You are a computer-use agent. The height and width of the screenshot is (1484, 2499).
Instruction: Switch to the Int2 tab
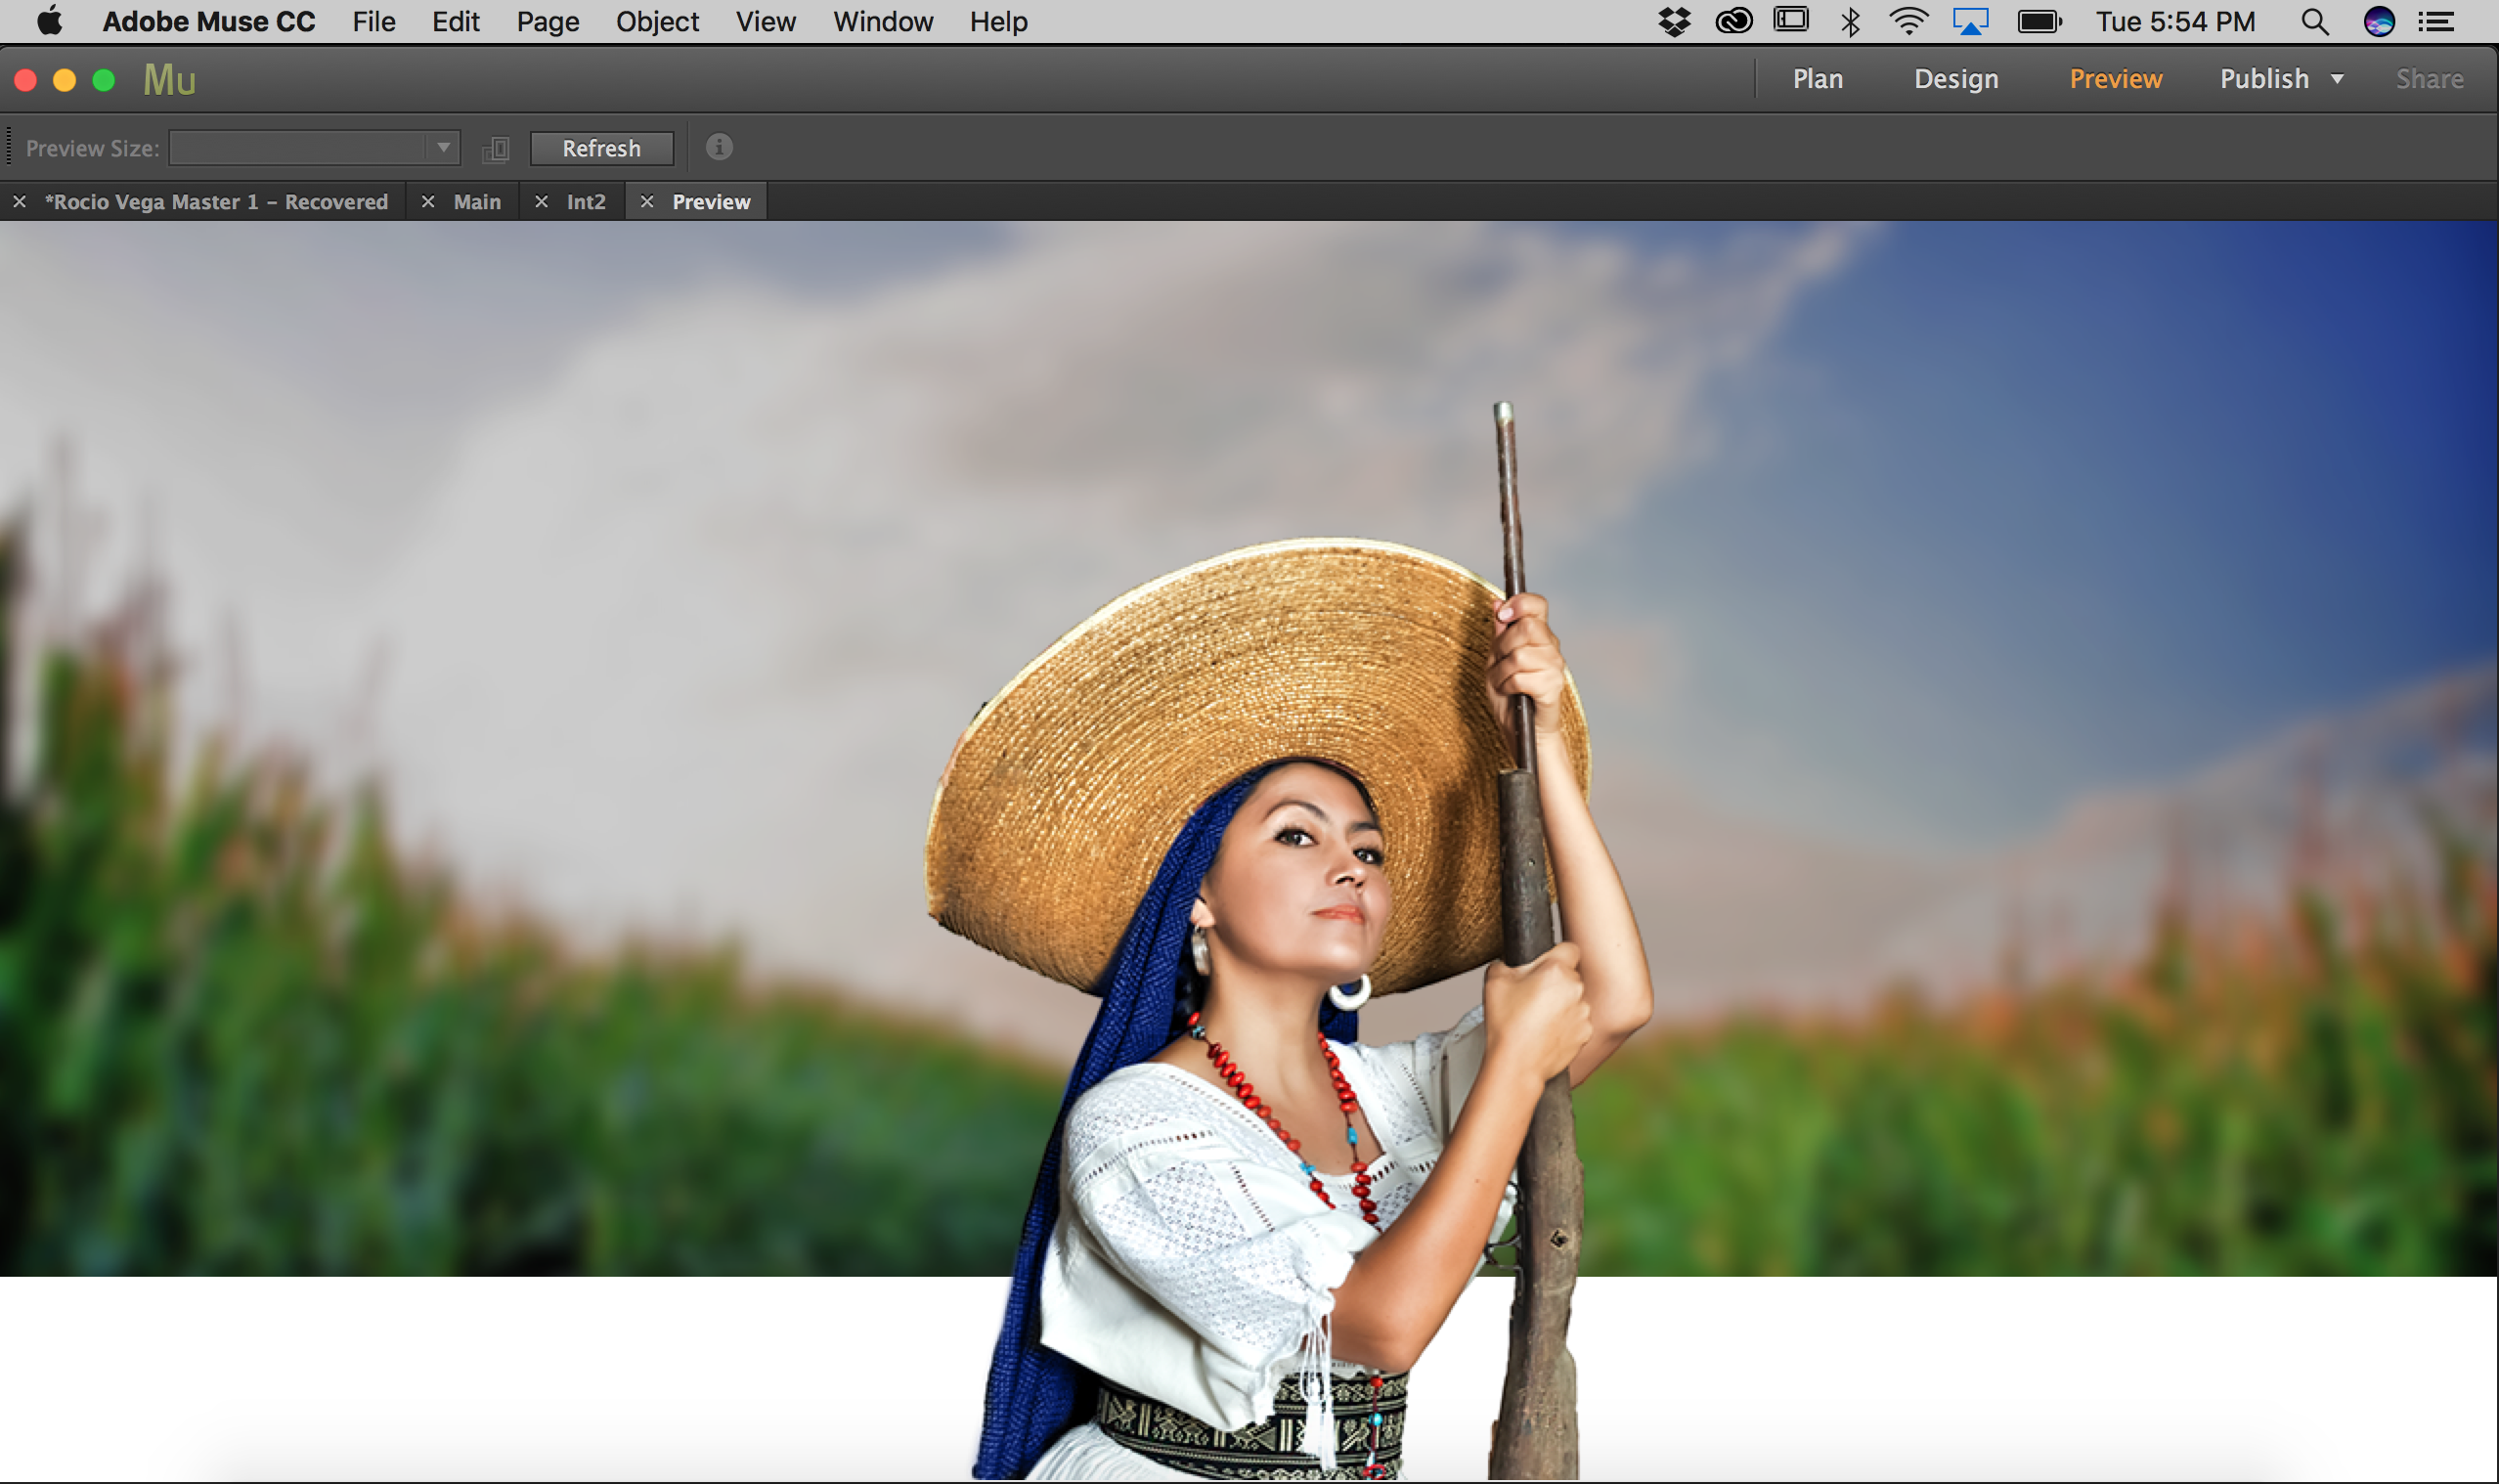(x=586, y=202)
